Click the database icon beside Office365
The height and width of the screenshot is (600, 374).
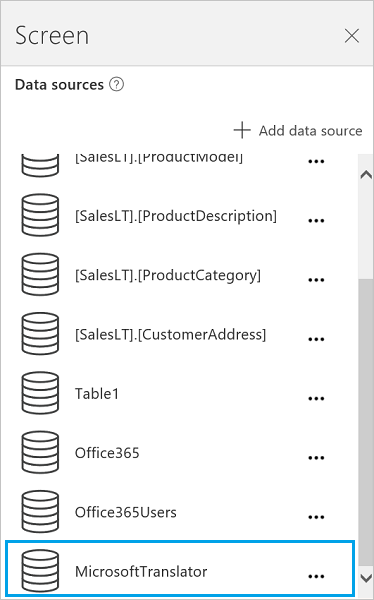[x=40, y=452]
